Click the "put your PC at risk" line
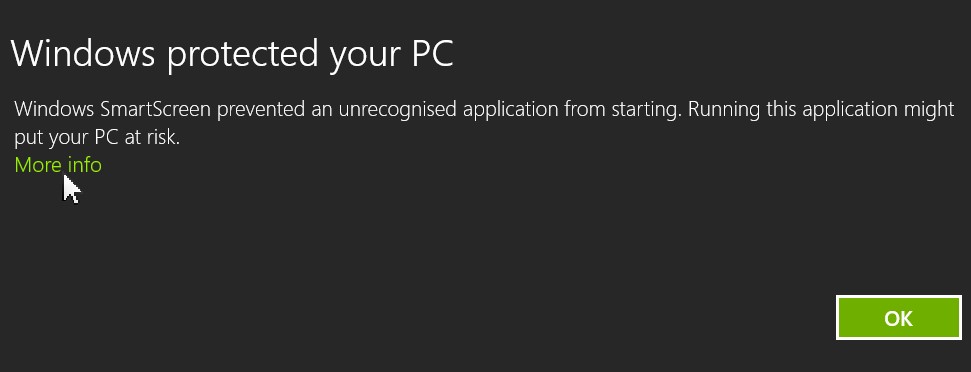Viewport: 971px width, 372px height. [x=97, y=138]
